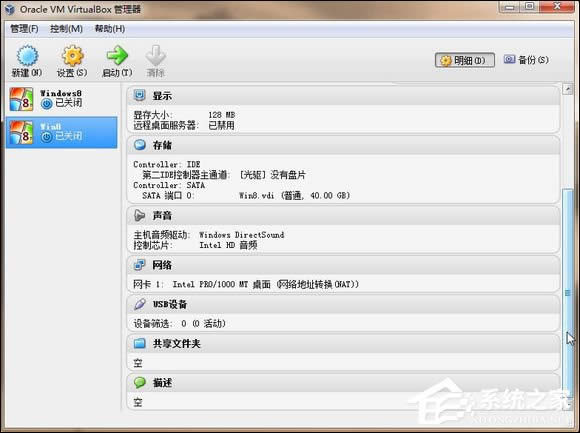580x433 pixels.
Task: Click the 设备筛选 0 (0 活动) line
Action: click(x=179, y=324)
